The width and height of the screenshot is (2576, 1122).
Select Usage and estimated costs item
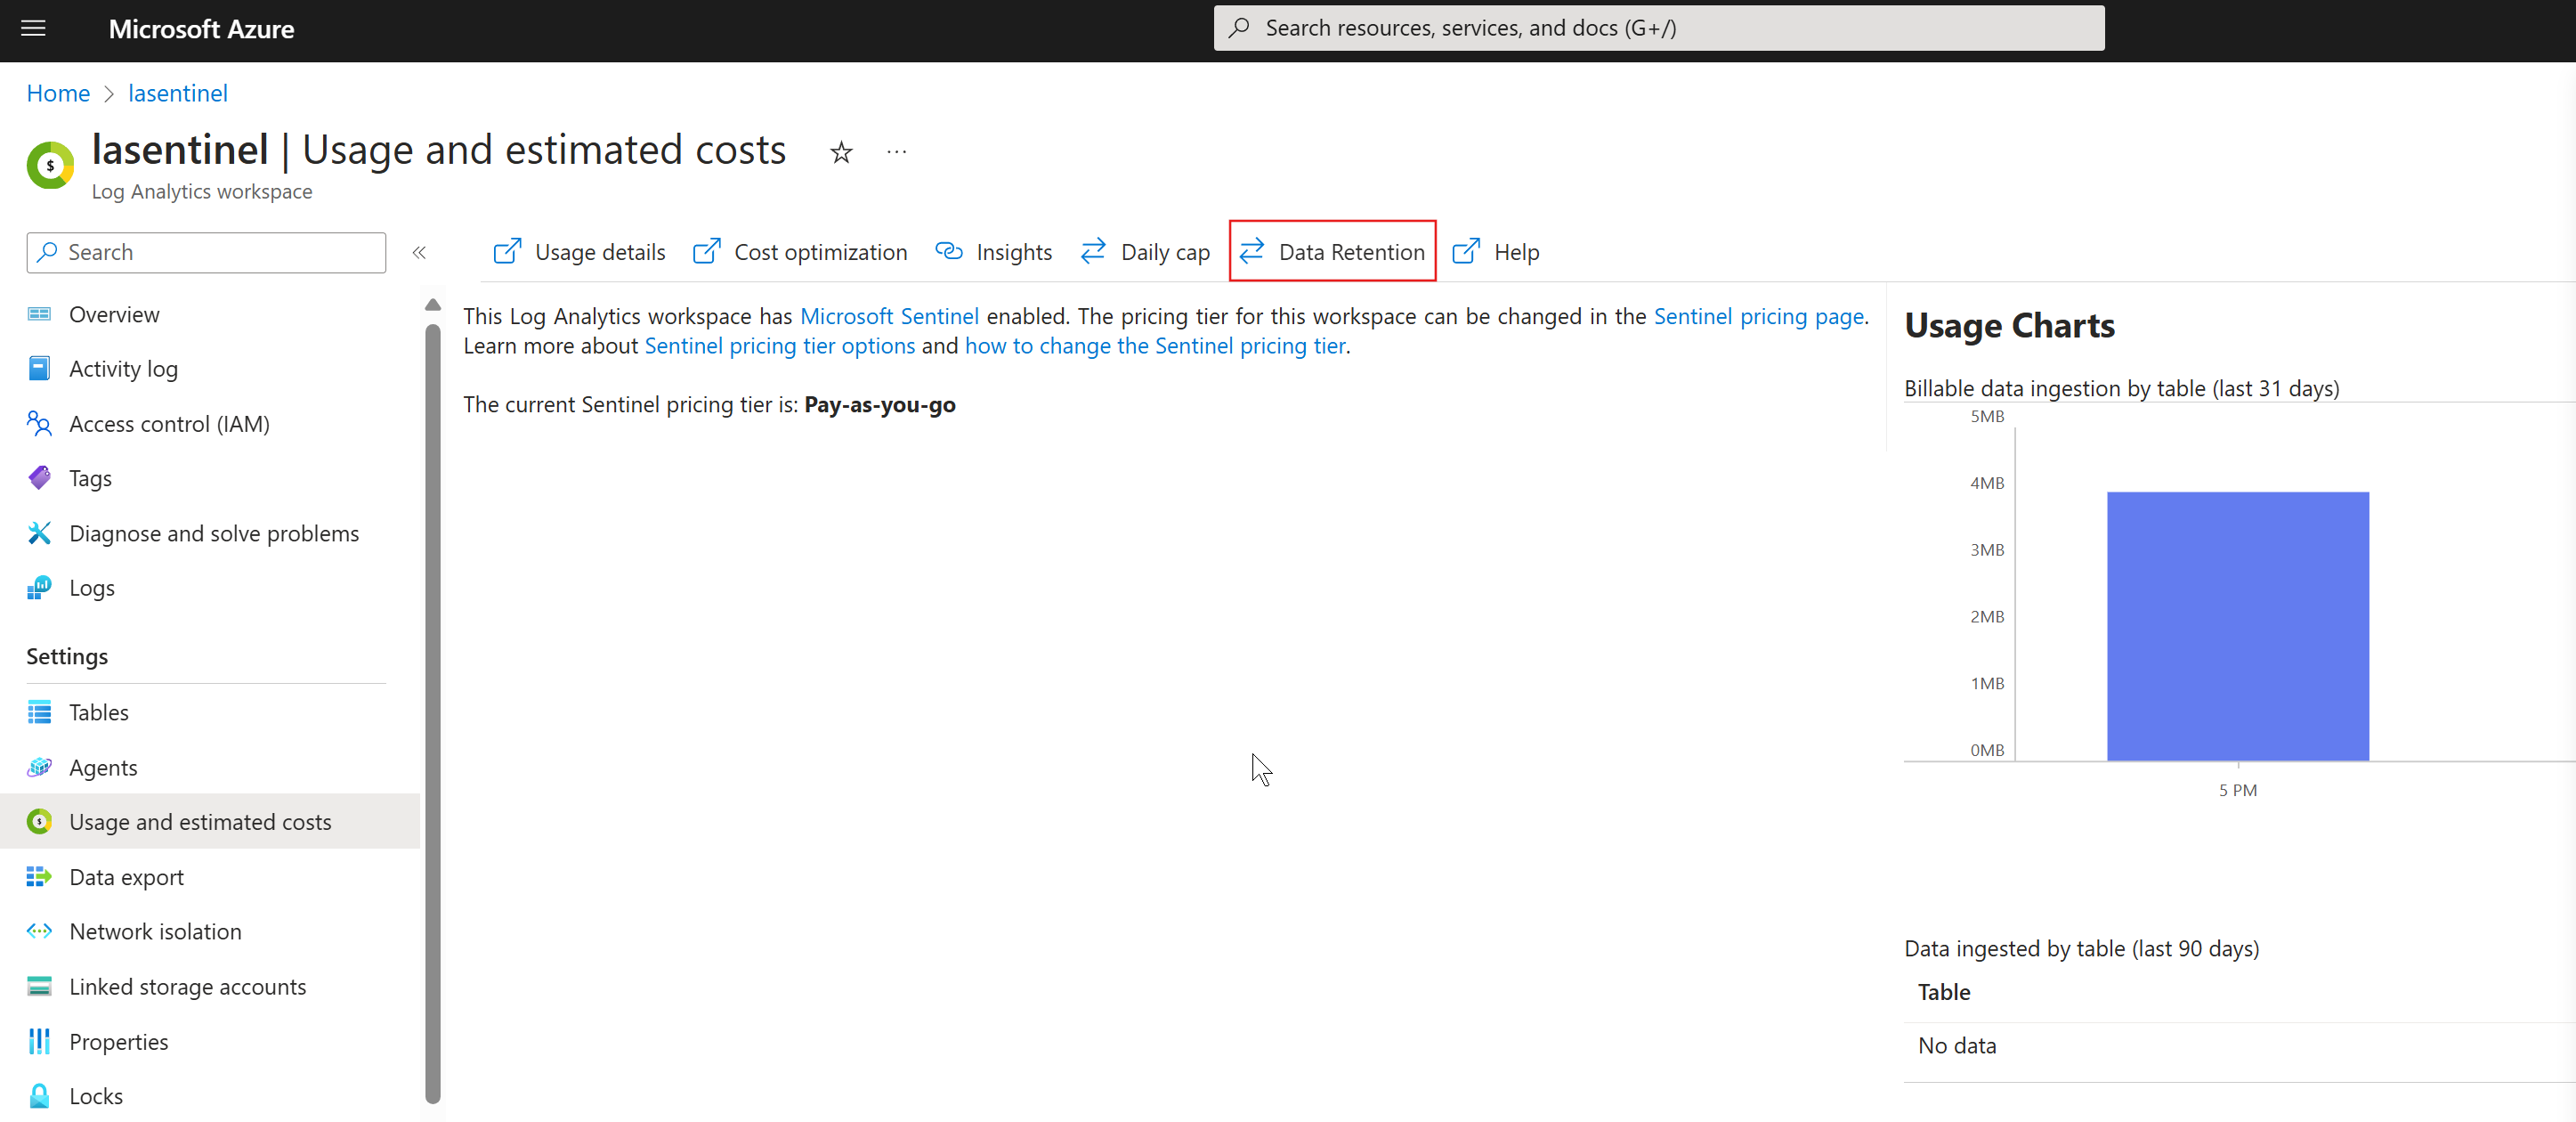[x=210, y=822]
